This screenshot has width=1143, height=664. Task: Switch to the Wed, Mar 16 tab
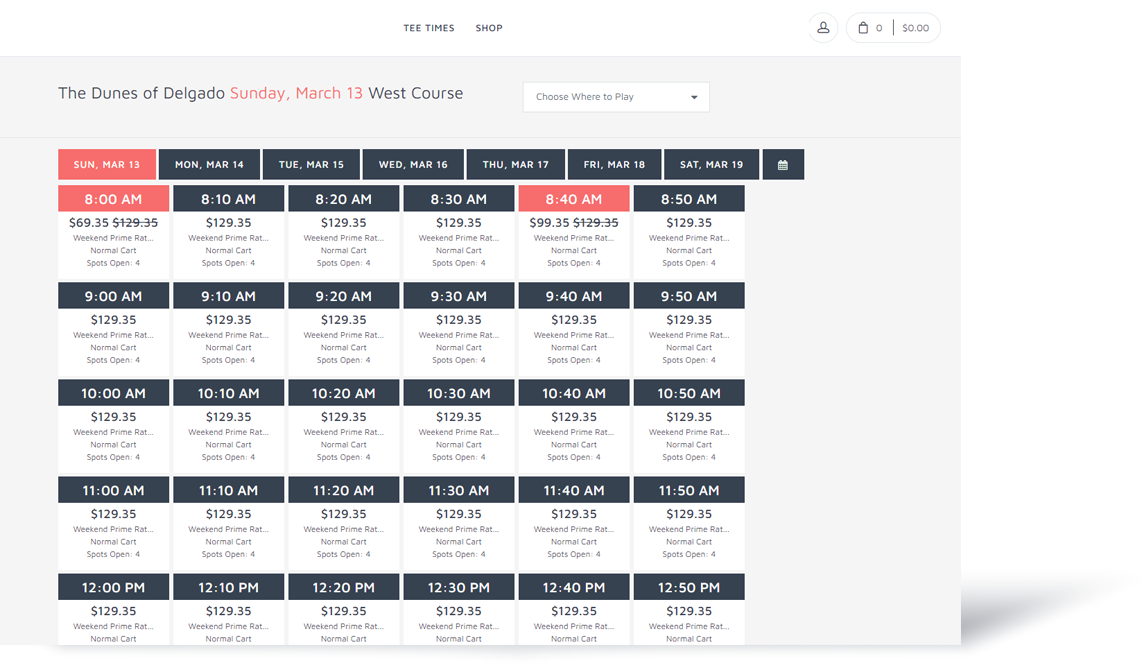(x=413, y=165)
